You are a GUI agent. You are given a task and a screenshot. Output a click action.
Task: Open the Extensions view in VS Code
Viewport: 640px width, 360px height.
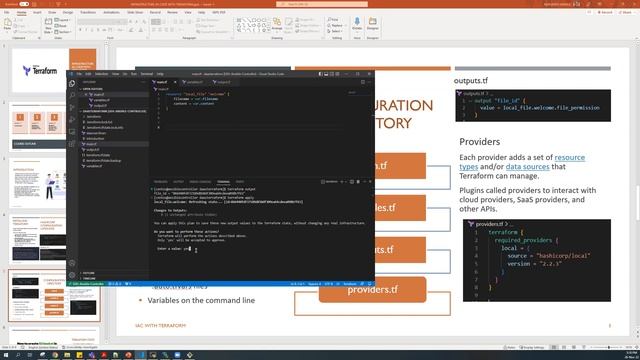pos(72,144)
